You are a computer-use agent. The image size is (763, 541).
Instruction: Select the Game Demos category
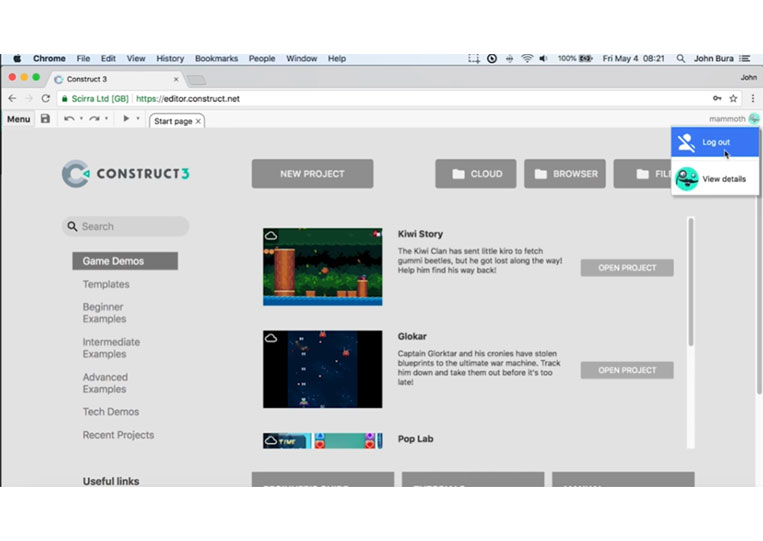coord(125,261)
